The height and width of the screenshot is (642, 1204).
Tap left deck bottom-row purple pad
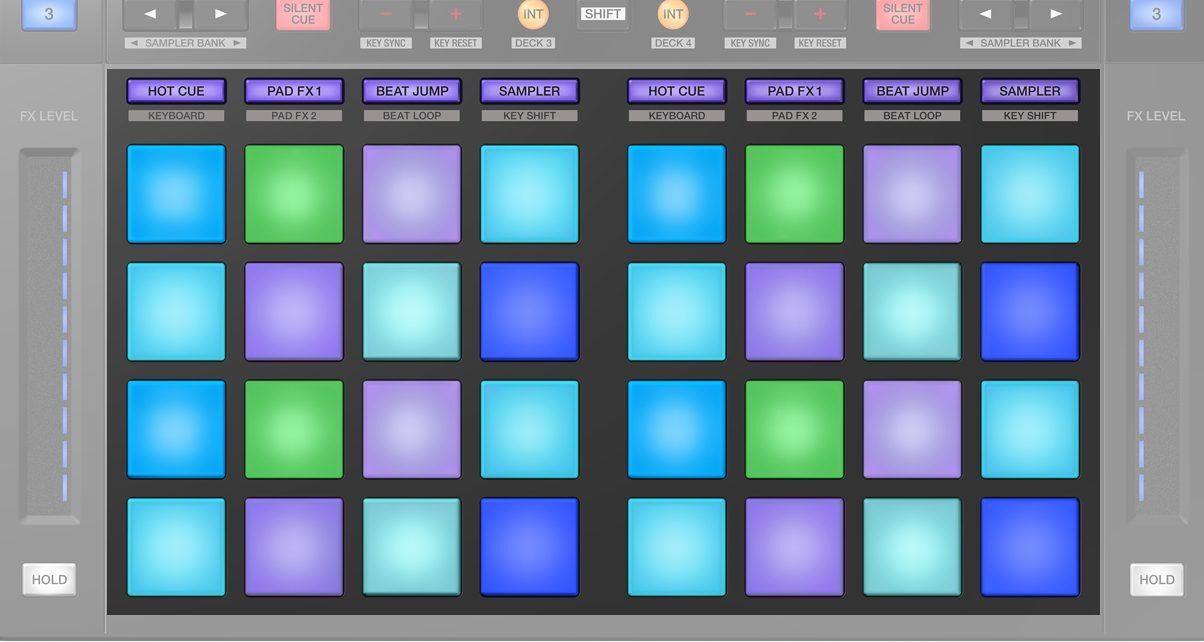point(294,547)
